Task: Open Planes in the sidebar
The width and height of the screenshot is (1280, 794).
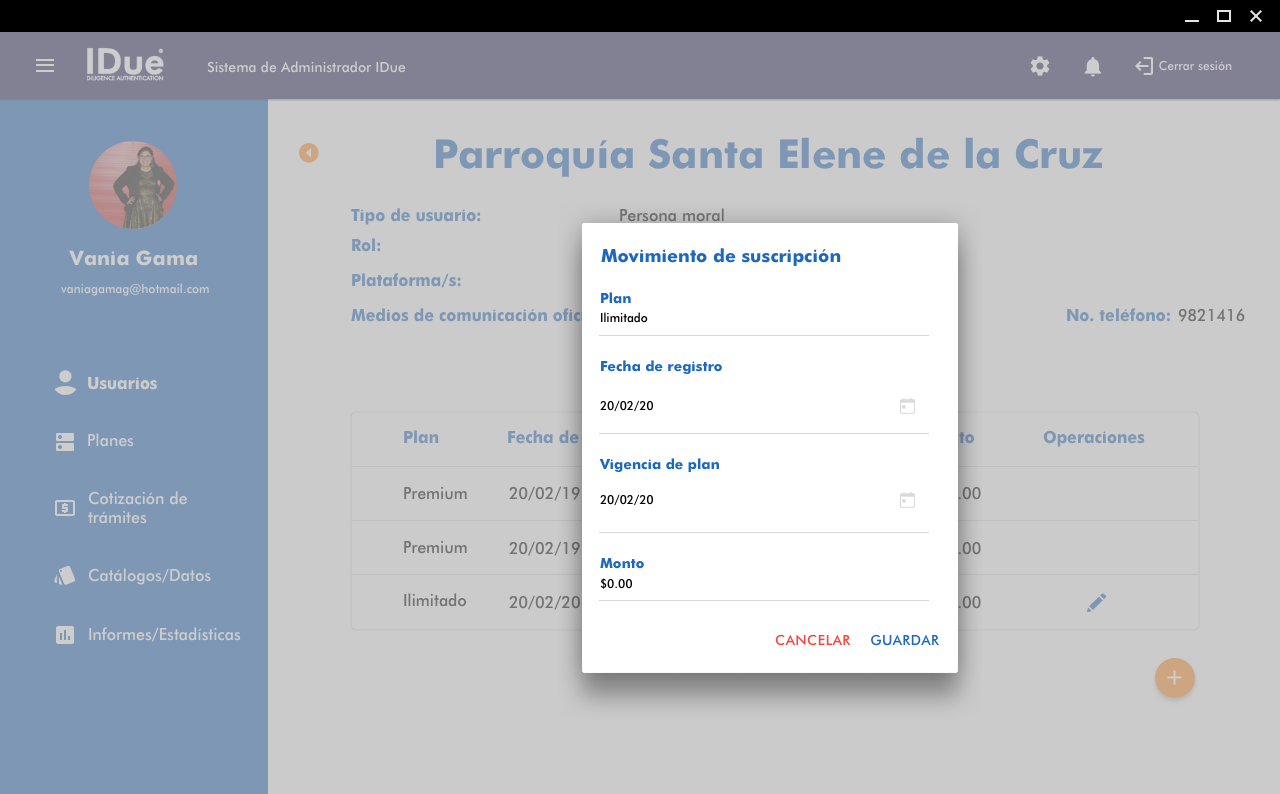Action: tap(110, 441)
